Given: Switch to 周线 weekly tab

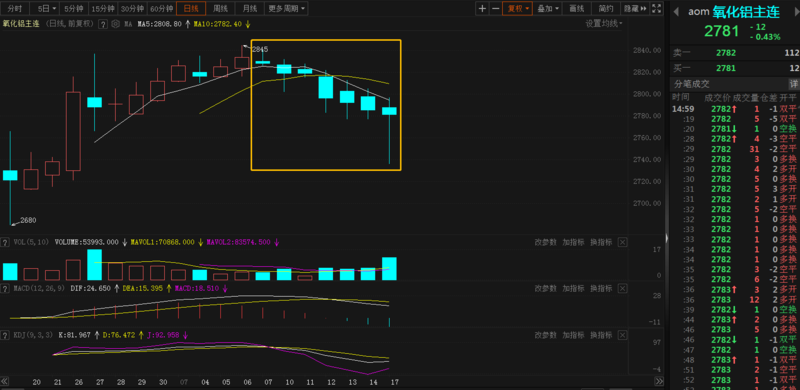Looking at the screenshot, I should coord(220,8).
